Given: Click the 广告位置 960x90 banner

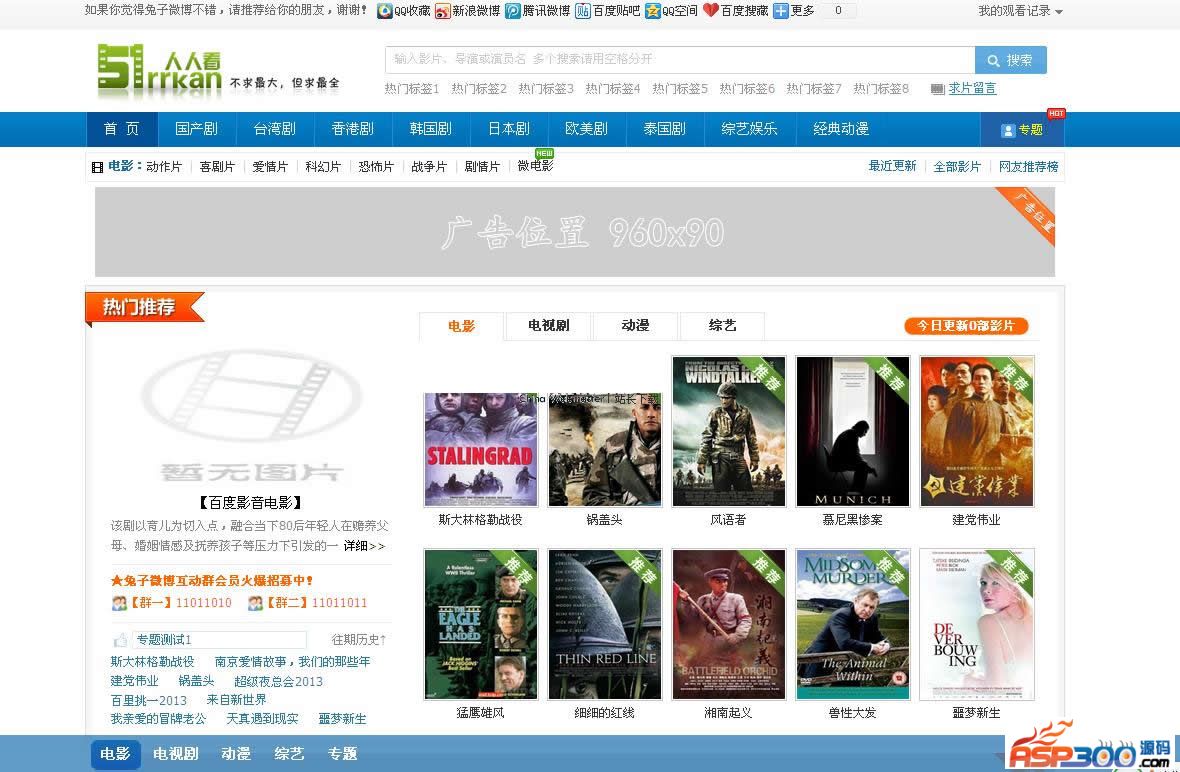Looking at the screenshot, I should tap(575, 232).
